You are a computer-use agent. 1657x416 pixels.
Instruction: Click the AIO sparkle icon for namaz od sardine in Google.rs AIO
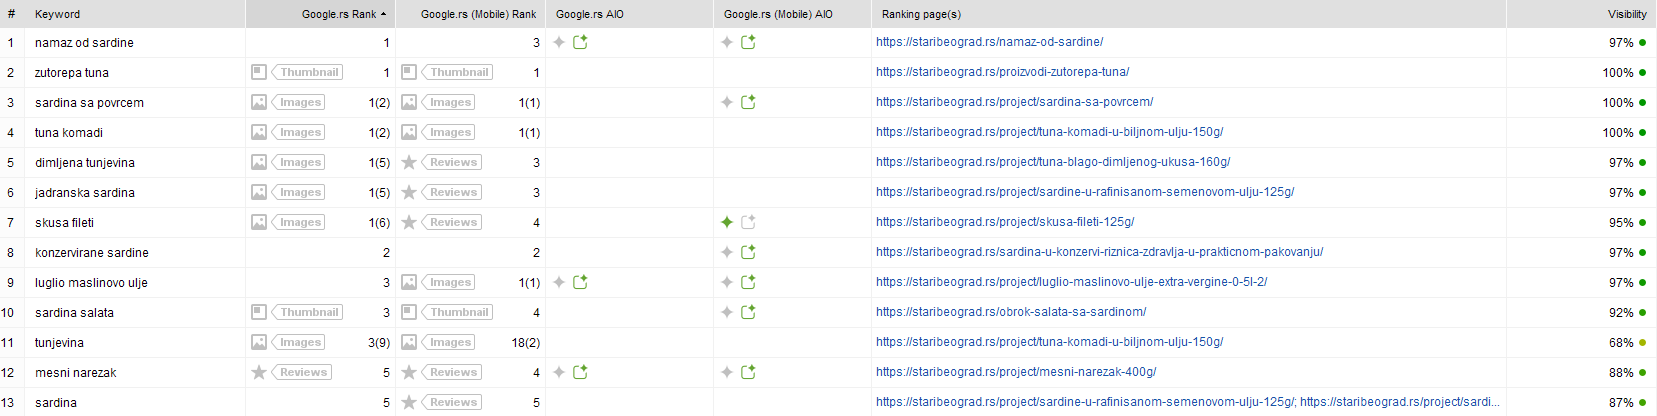(x=559, y=42)
